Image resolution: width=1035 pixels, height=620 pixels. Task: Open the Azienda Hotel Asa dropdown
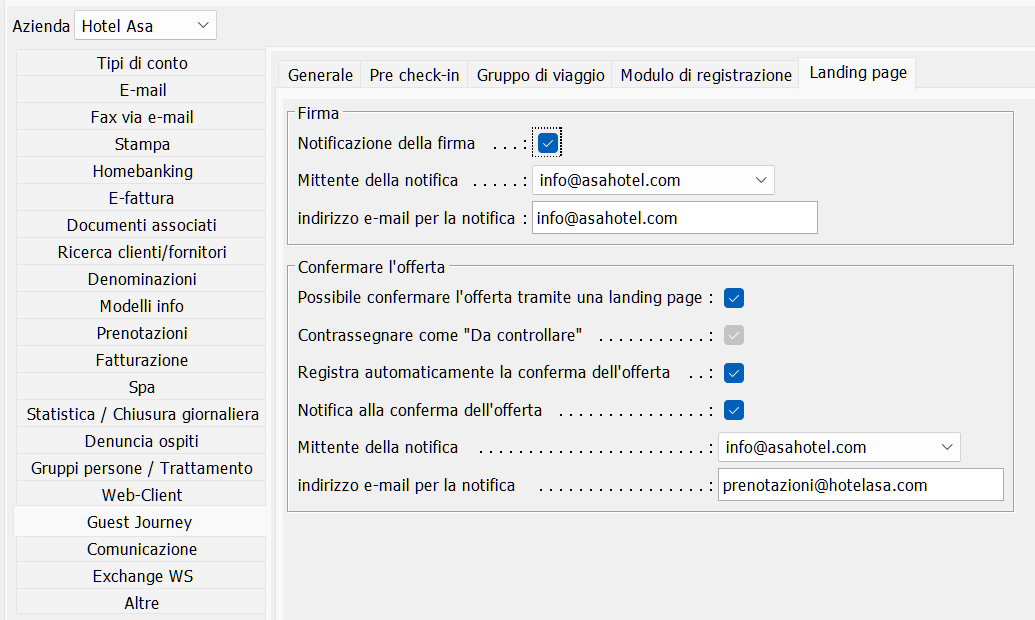(145, 26)
